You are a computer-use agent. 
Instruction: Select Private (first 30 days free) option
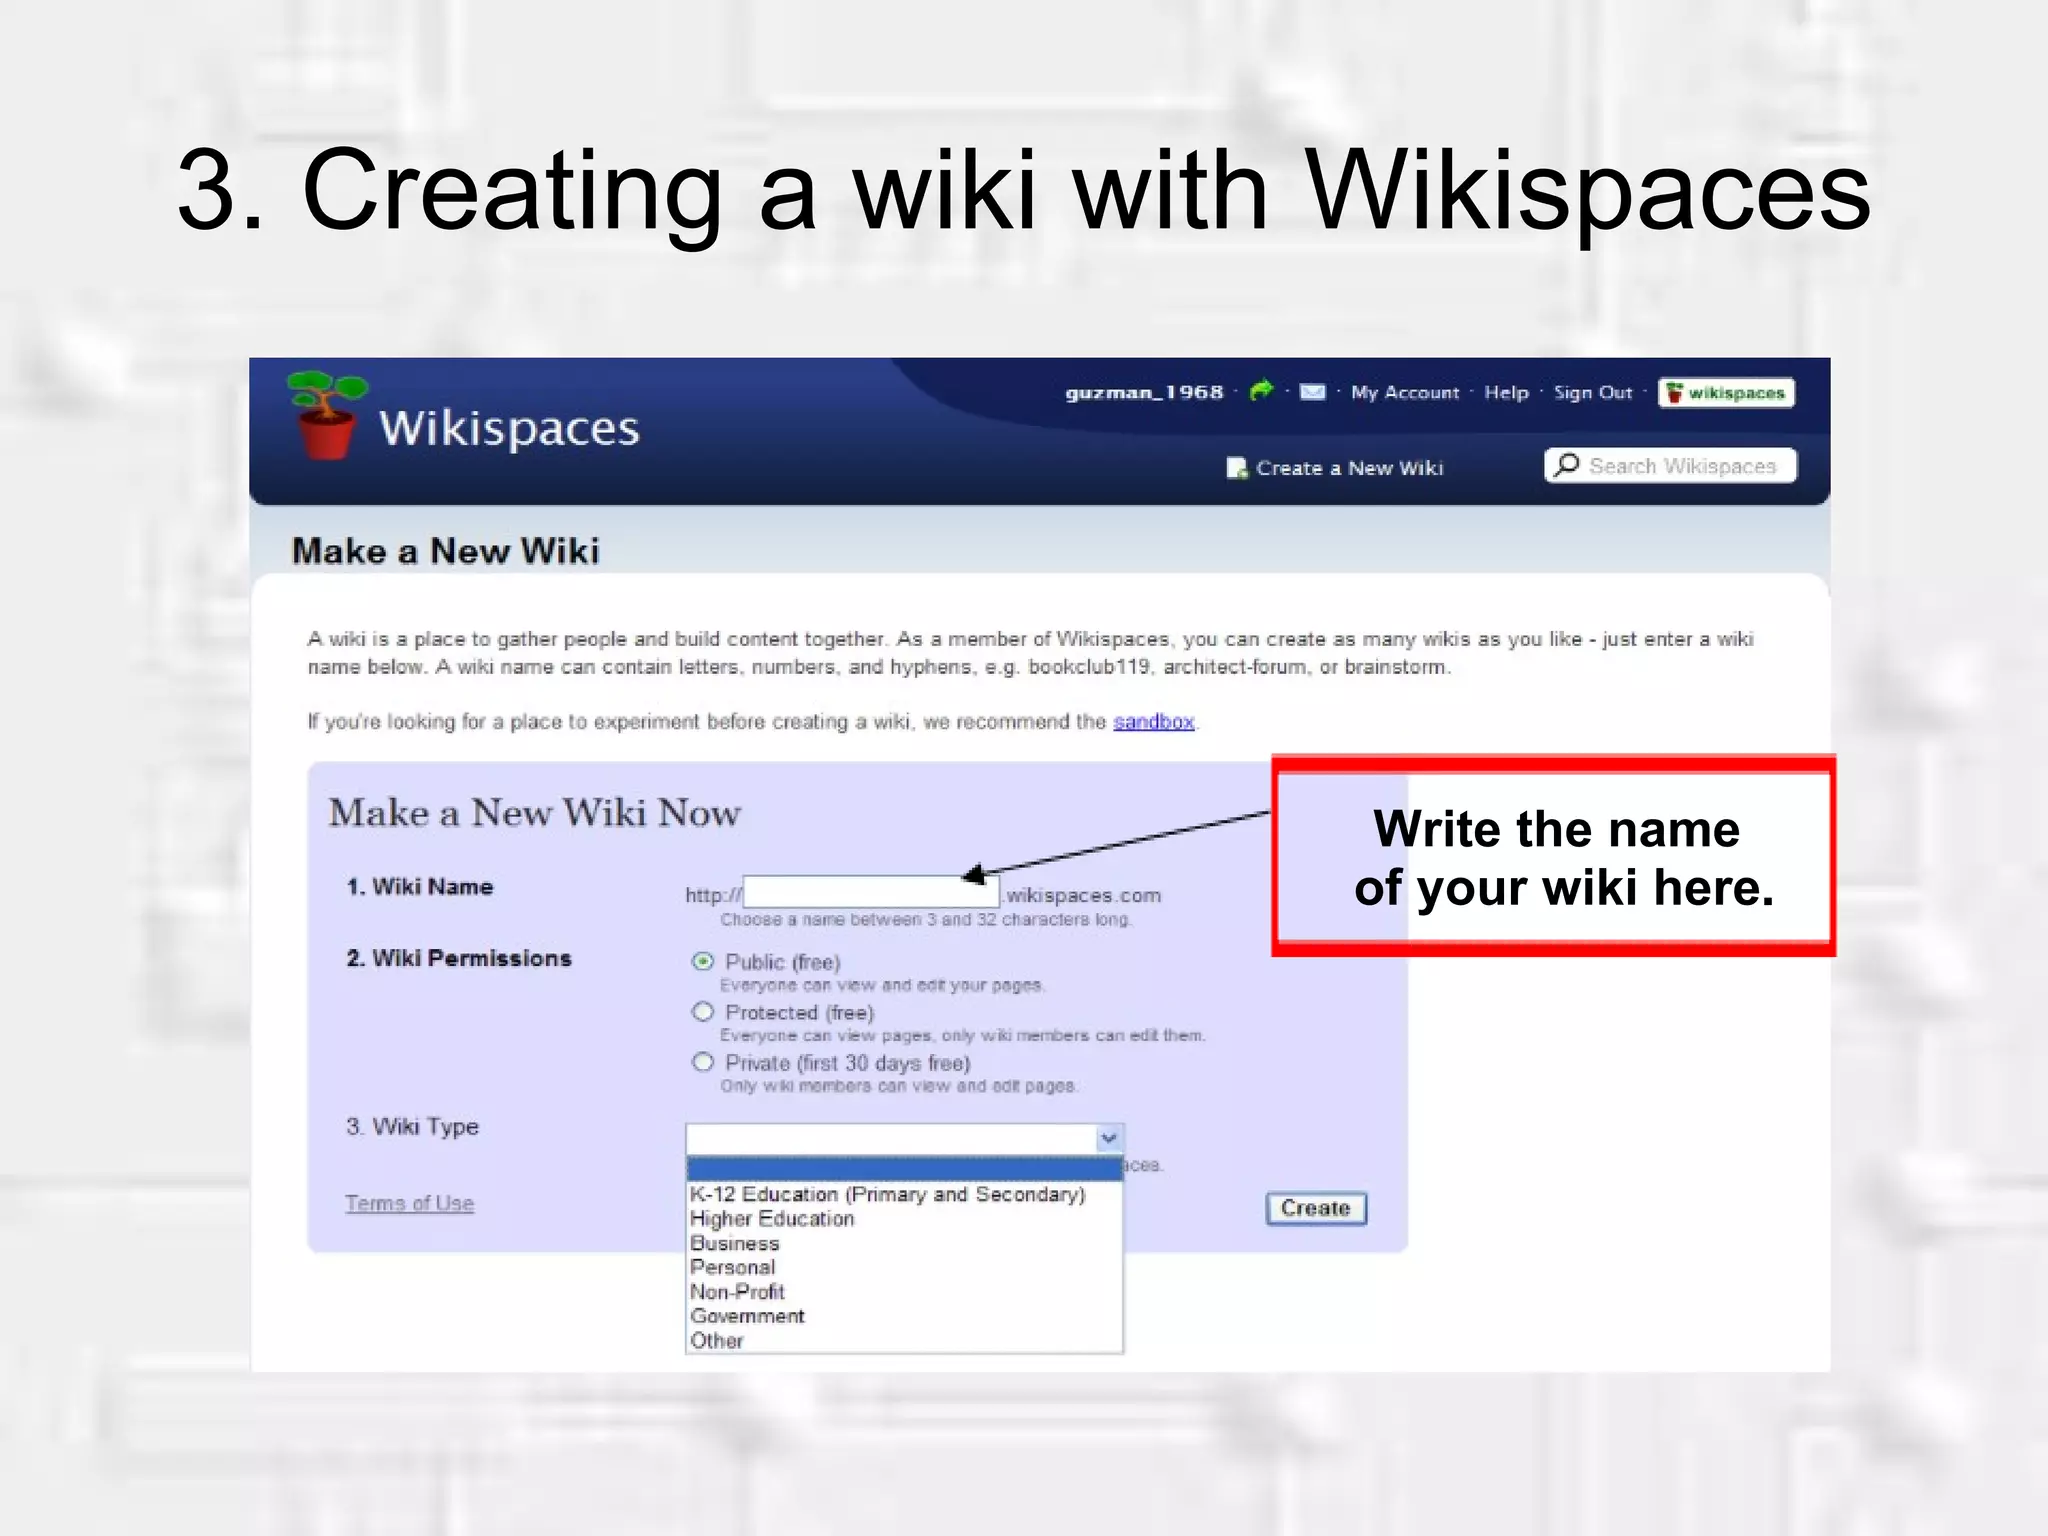pyautogui.click(x=703, y=1062)
